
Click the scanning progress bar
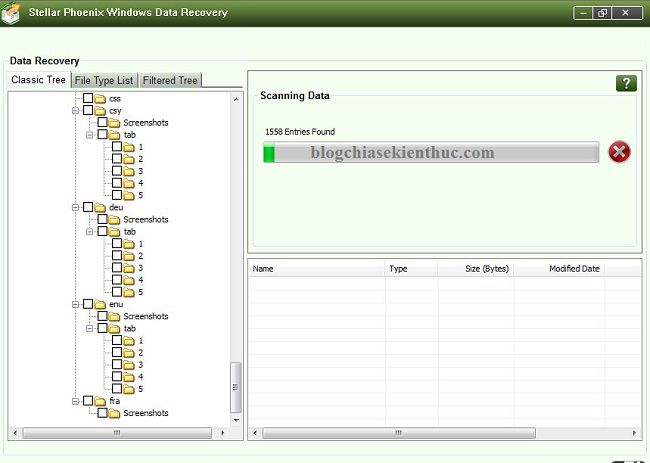point(431,152)
